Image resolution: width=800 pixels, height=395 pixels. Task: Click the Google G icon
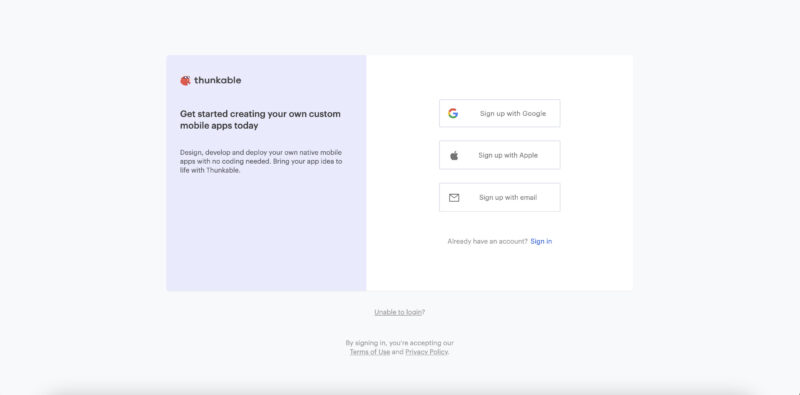click(x=453, y=113)
